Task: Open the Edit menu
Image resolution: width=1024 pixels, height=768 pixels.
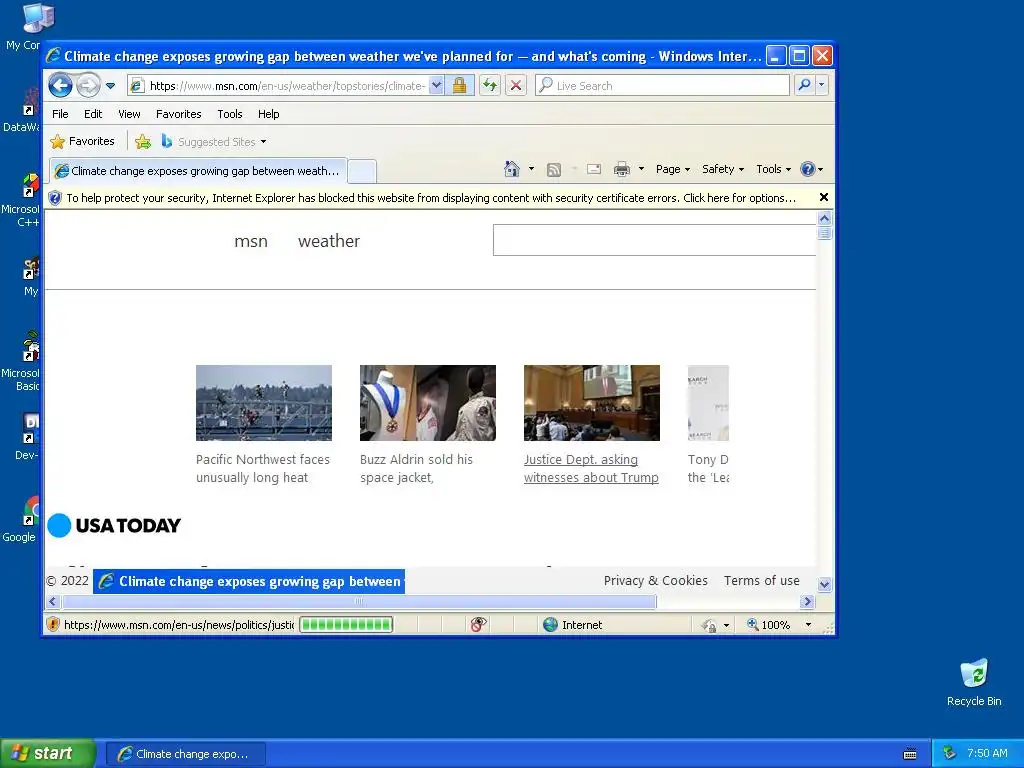Action: tap(93, 114)
